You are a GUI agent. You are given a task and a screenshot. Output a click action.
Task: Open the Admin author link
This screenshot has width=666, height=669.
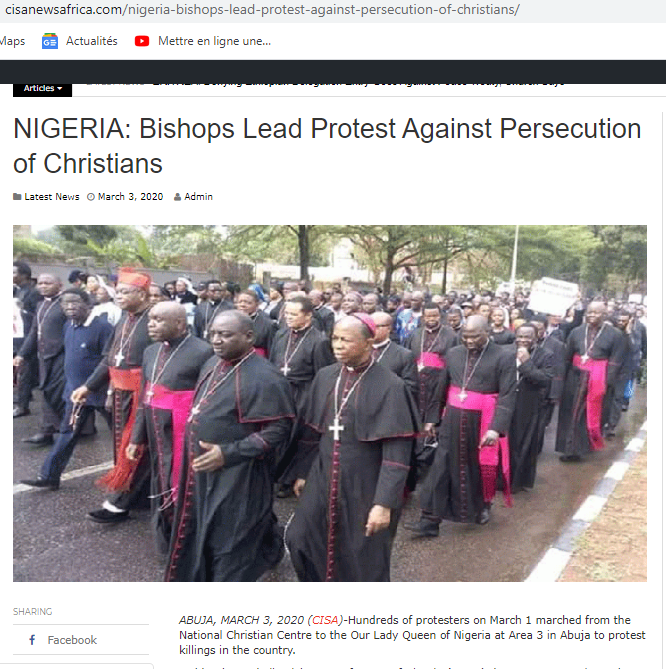pos(198,197)
